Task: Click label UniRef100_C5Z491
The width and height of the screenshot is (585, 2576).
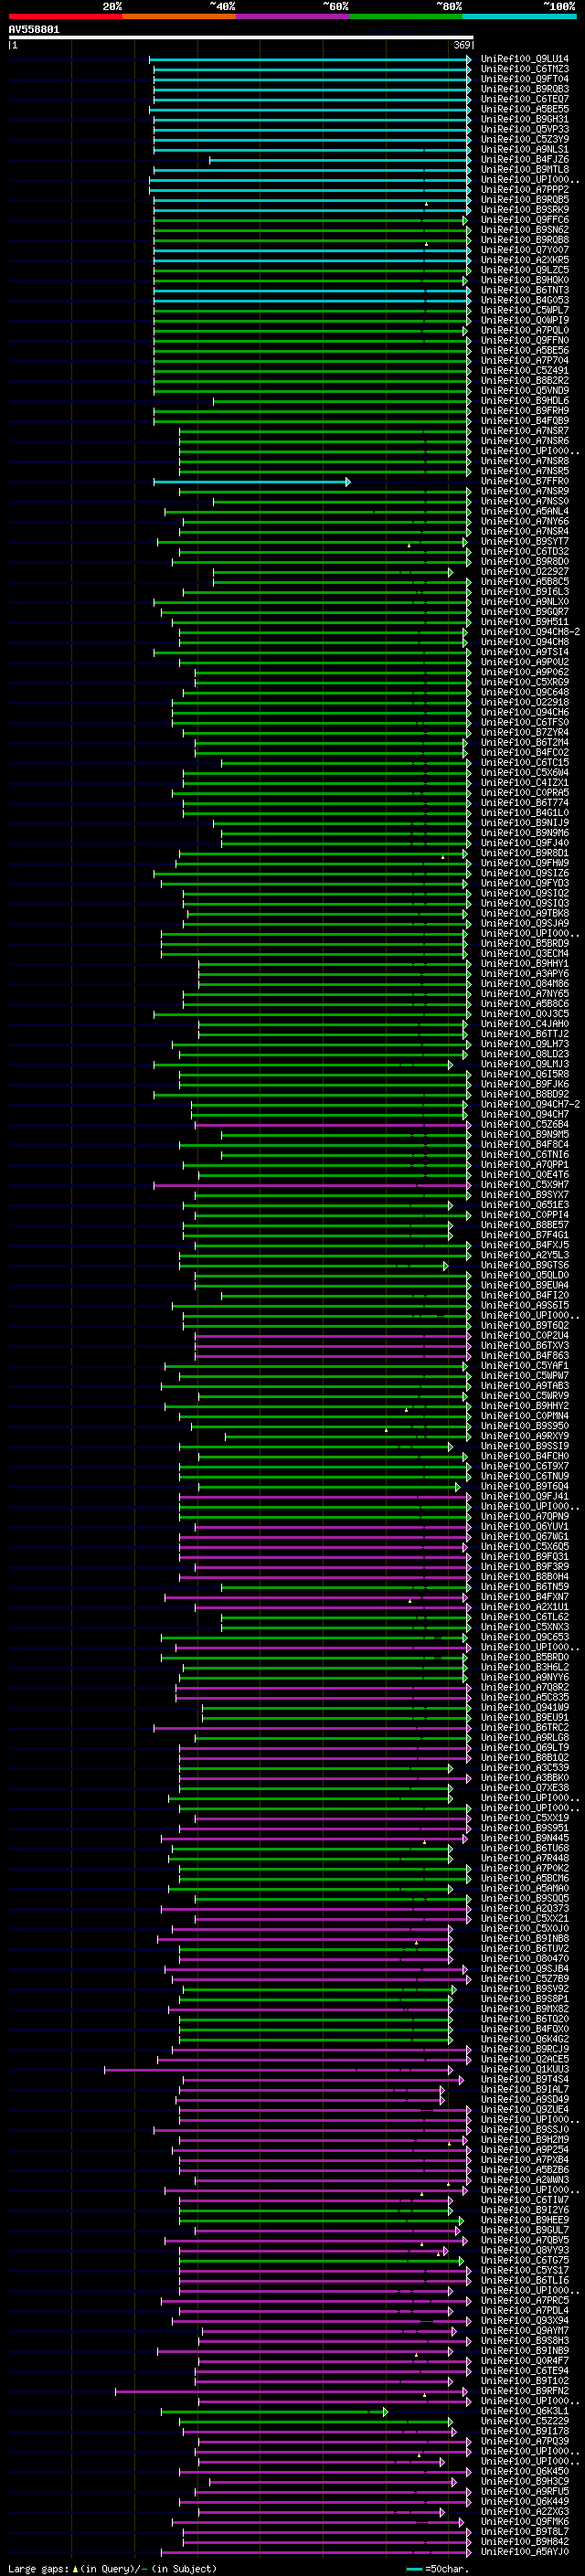Action: point(525,370)
